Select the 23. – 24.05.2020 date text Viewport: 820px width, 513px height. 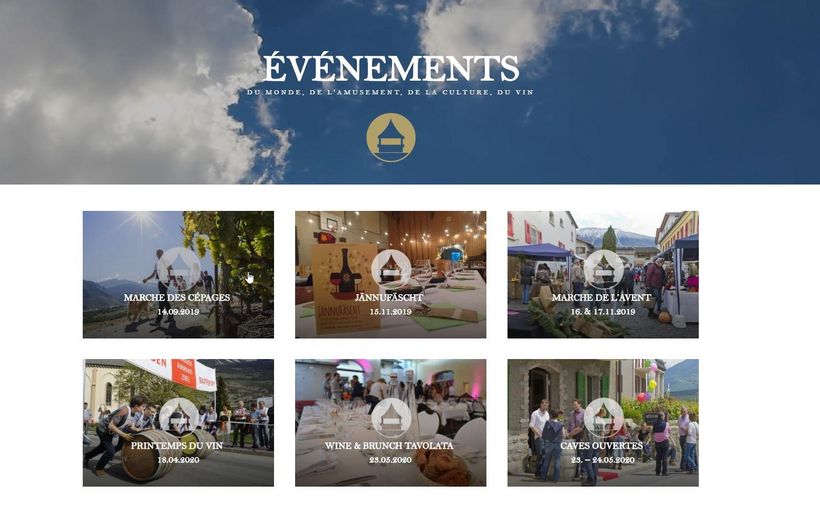(603, 460)
